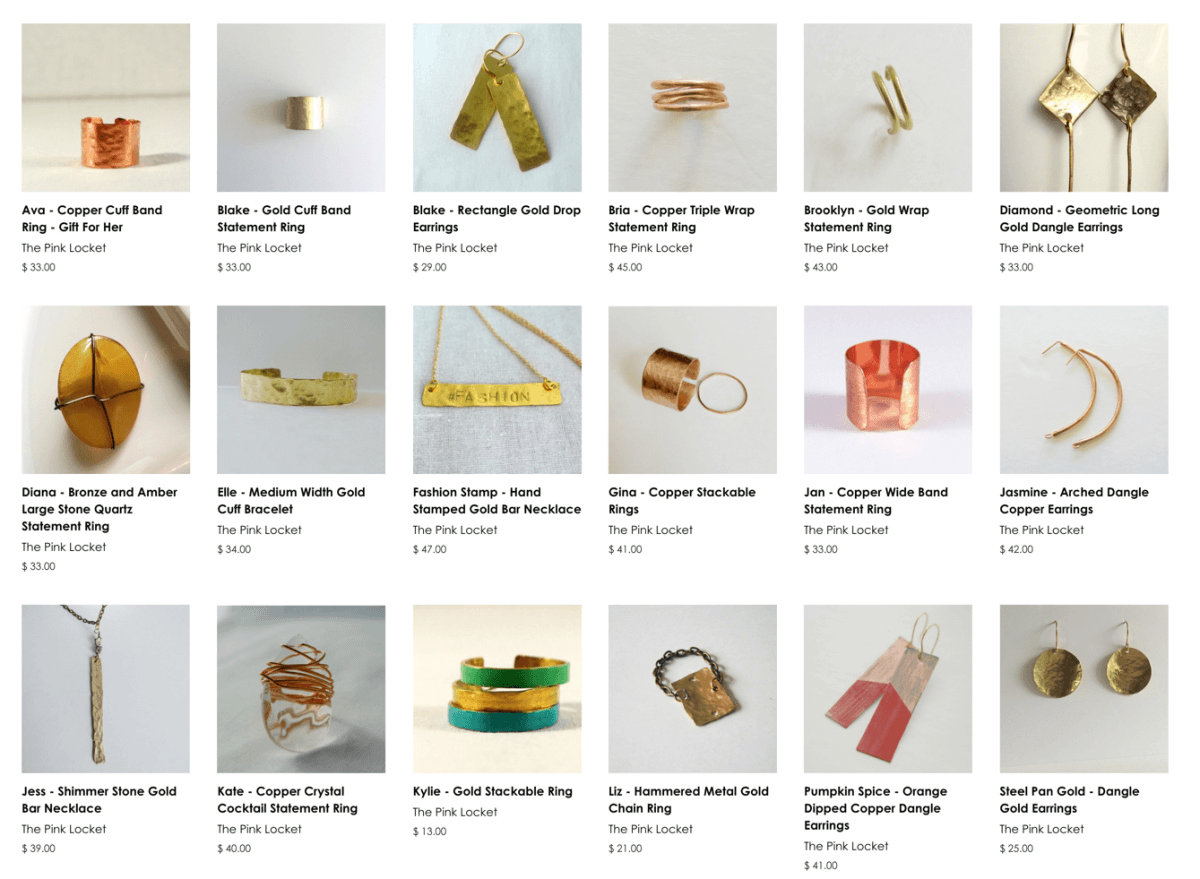Open Kate Copper Crystal Cocktail Statement Ring title
1200x879 pixels.
tap(287, 800)
